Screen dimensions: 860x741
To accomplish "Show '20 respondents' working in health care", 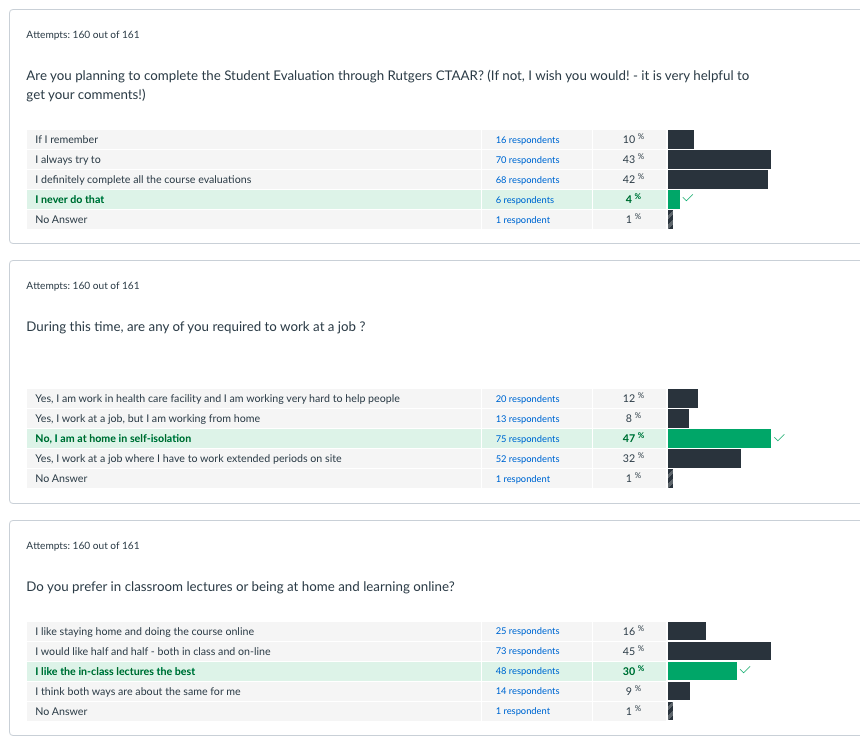I will tap(527, 399).
